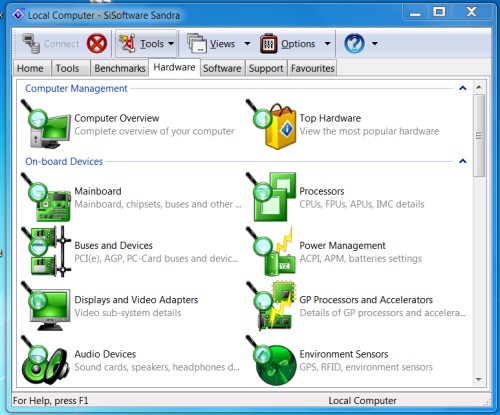The height and width of the screenshot is (415, 500).
Task: Collapse the On-board Devices section
Action: point(463,161)
